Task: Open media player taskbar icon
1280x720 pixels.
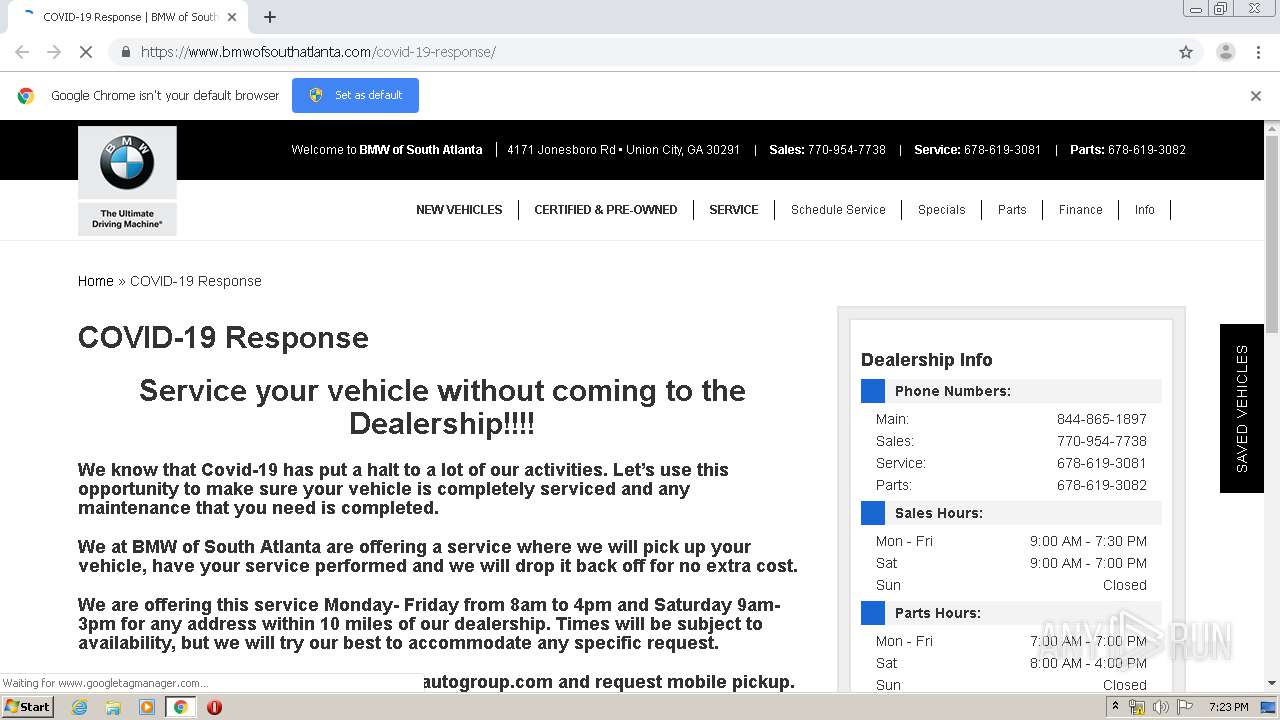Action: [147, 707]
